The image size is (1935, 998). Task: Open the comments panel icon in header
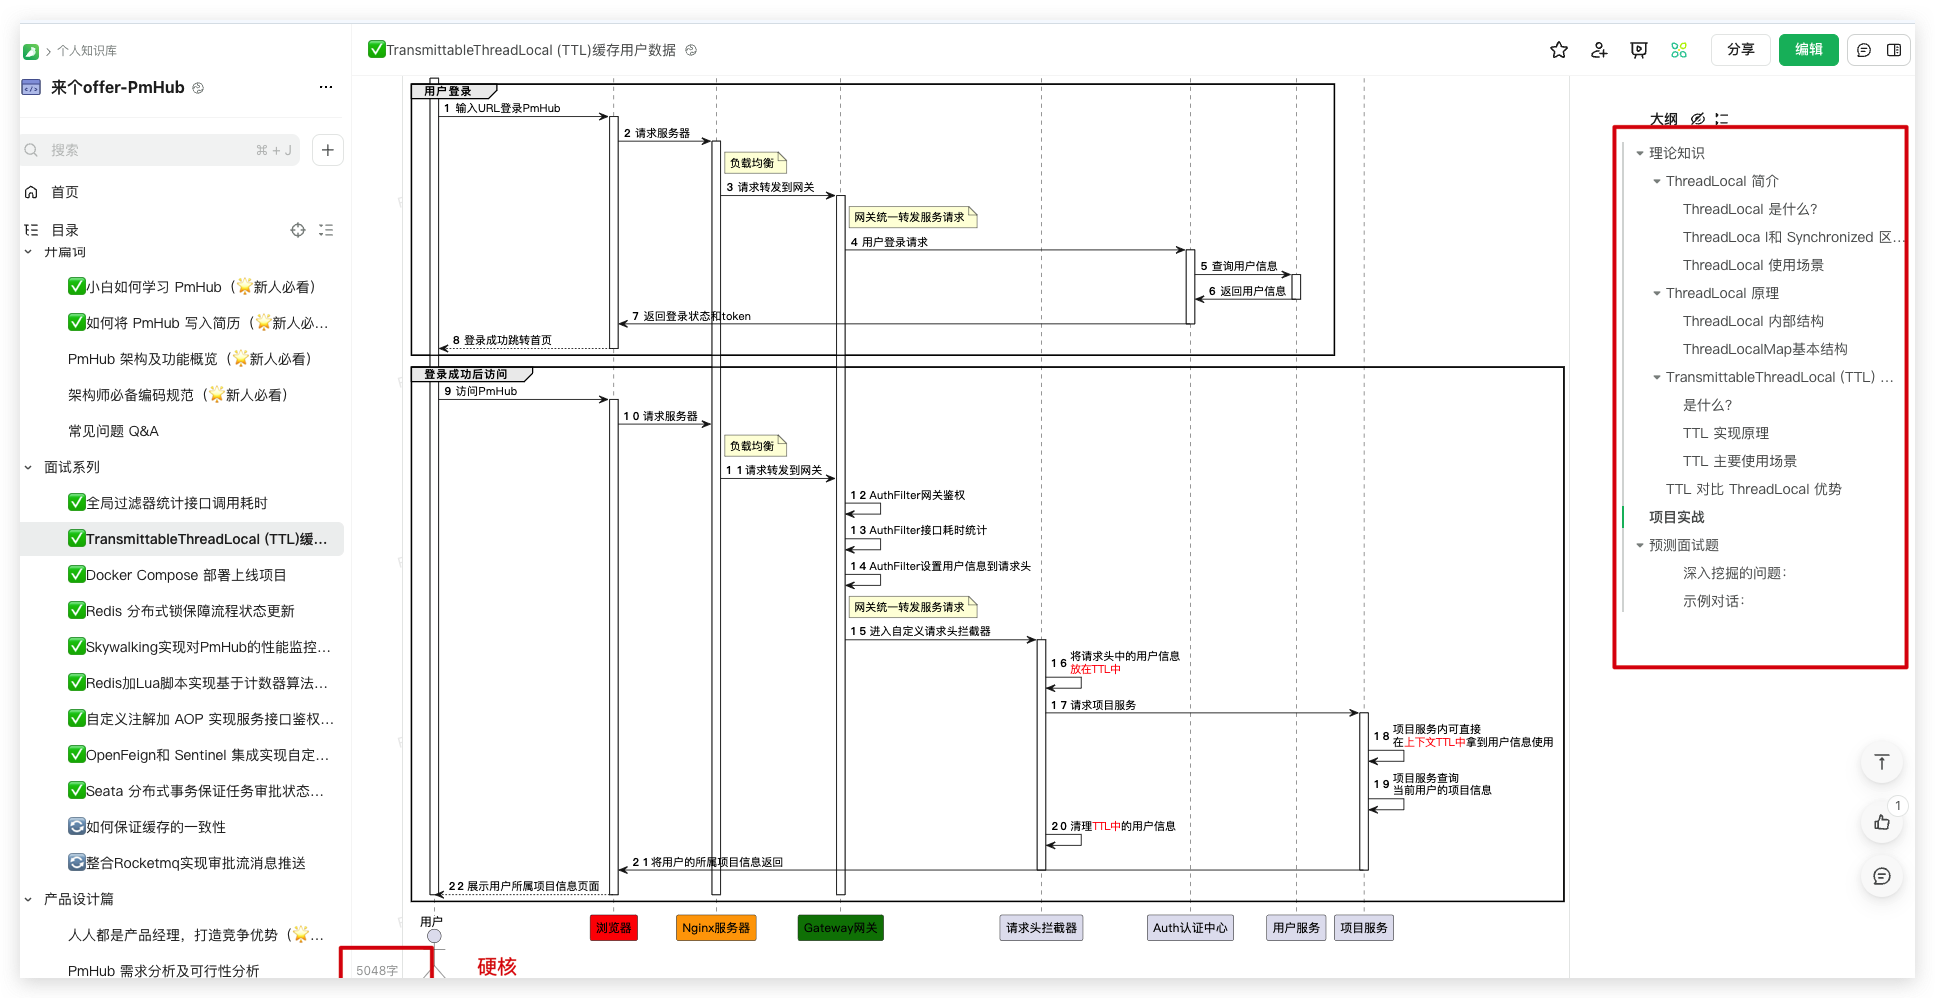(1864, 50)
